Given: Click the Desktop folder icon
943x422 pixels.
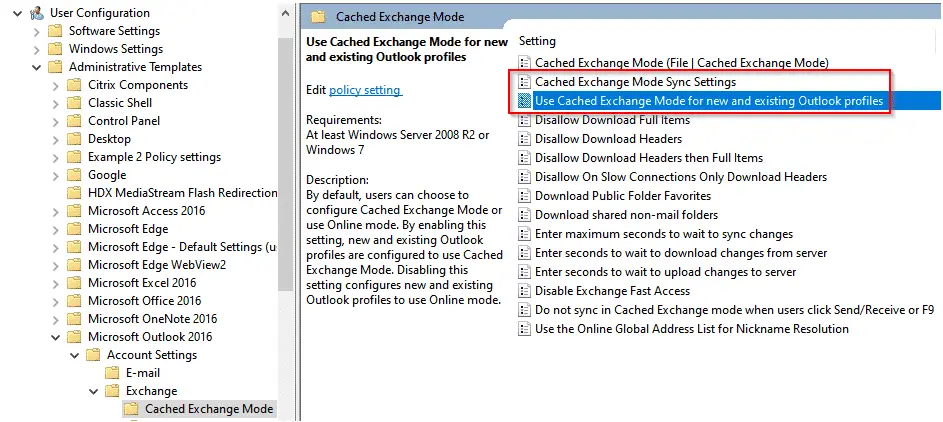Looking at the screenshot, I should pos(74,139).
